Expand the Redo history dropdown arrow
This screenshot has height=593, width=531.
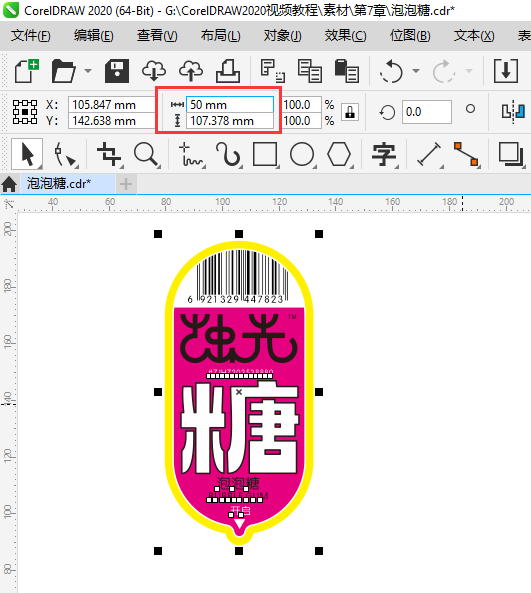click(469, 71)
